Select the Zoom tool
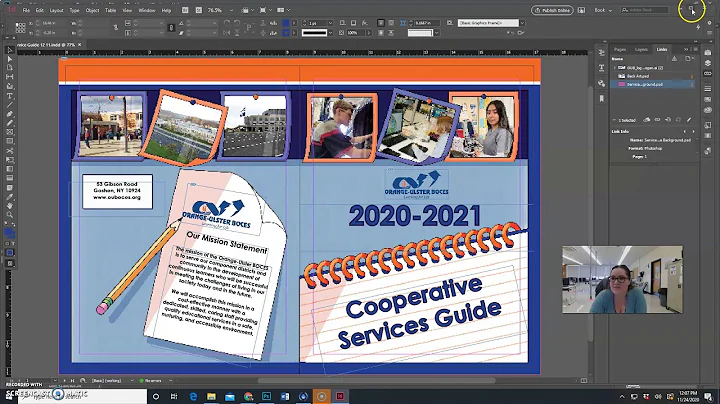 (x=10, y=215)
